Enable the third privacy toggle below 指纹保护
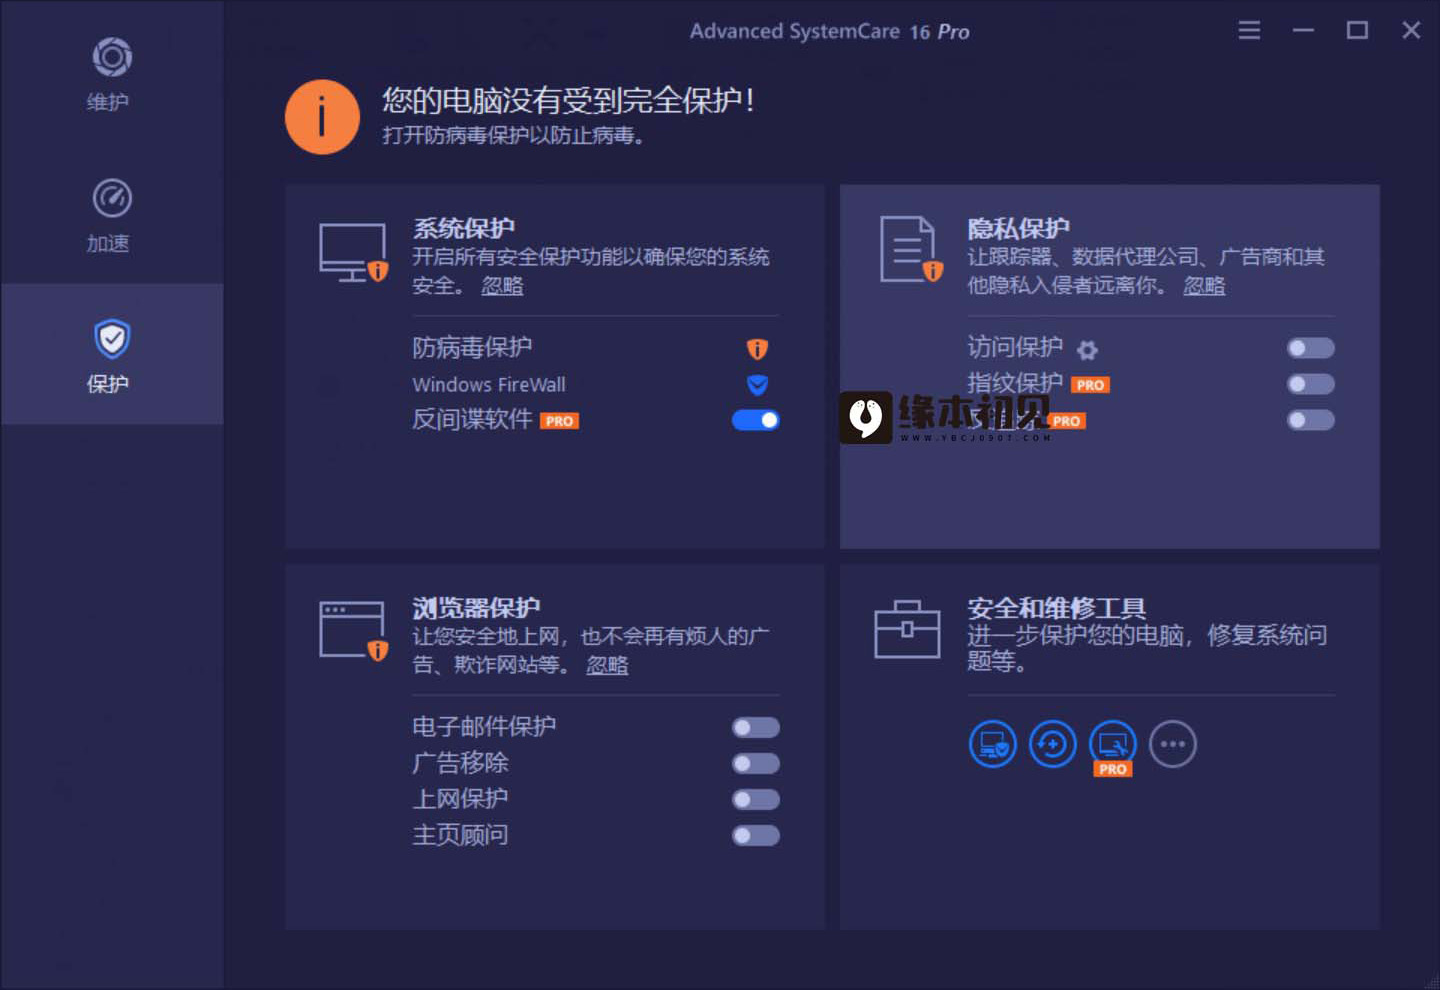1440x990 pixels. [x=1310, y=420]
